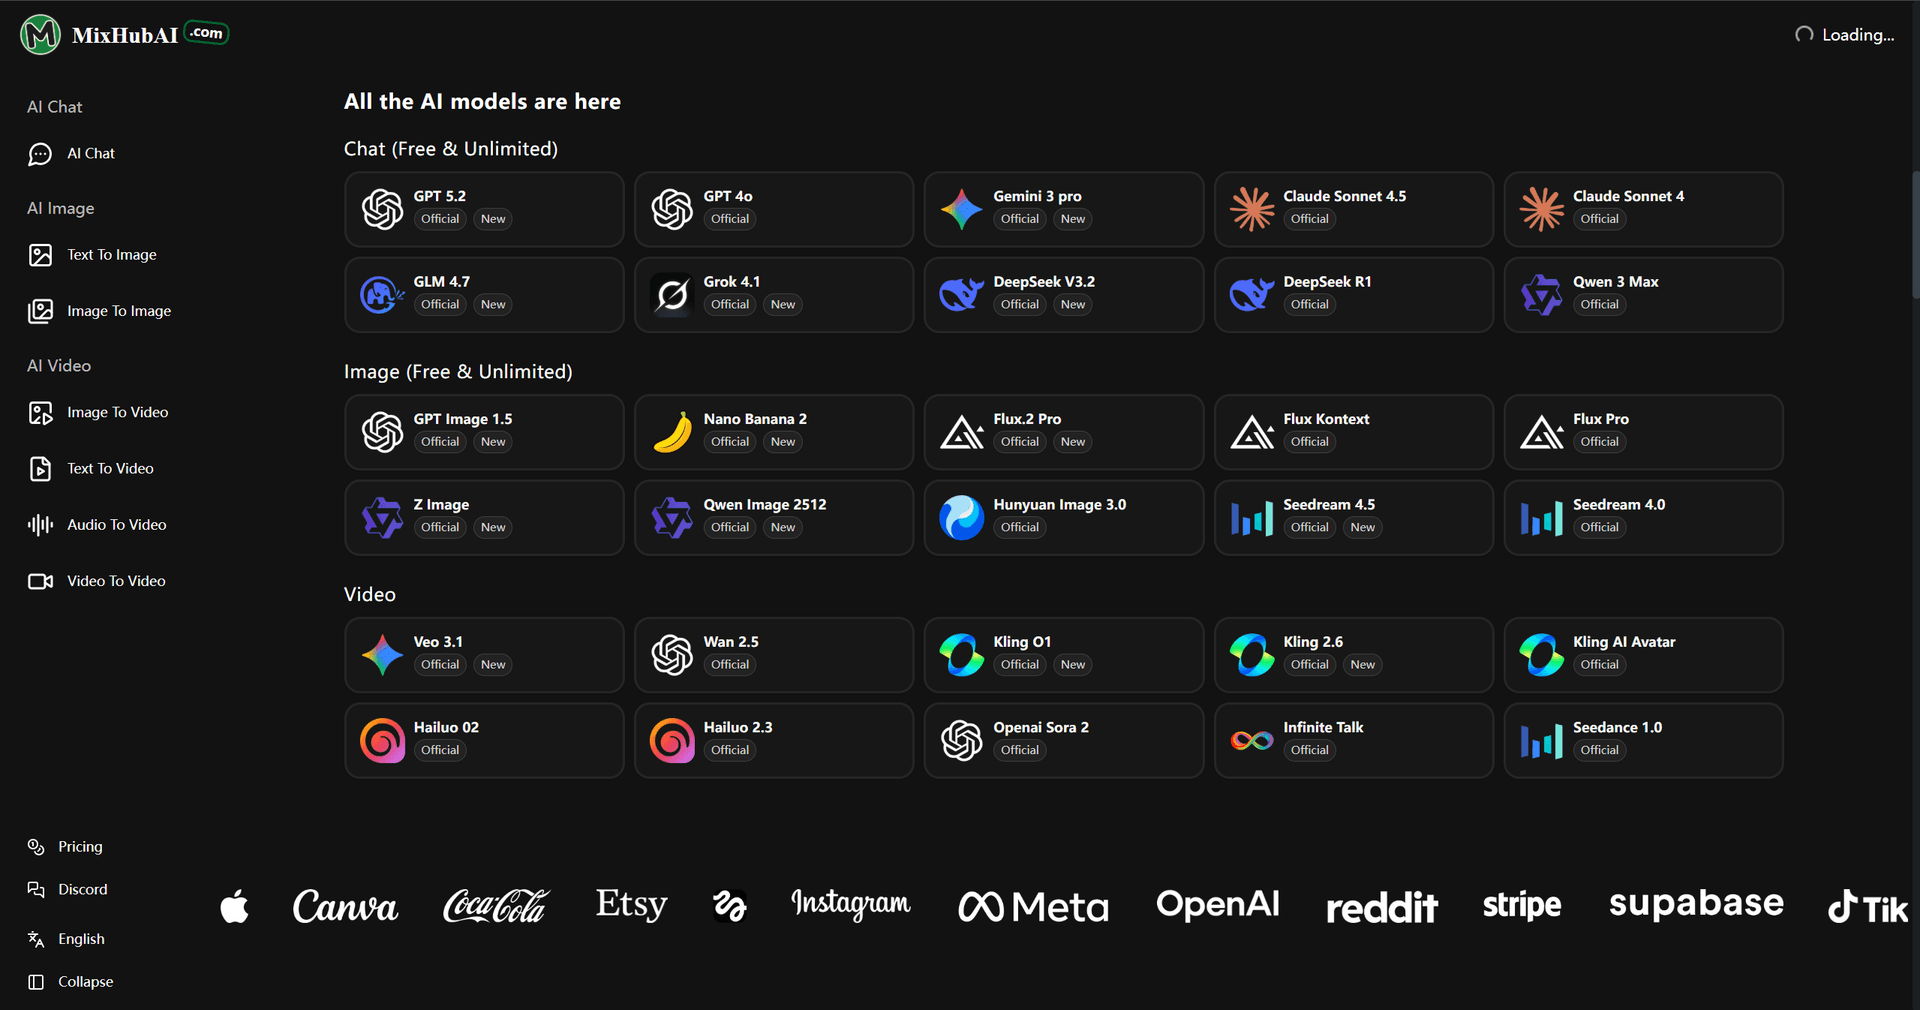Select the Veo 3.1 video model

(x=484, y=654)
